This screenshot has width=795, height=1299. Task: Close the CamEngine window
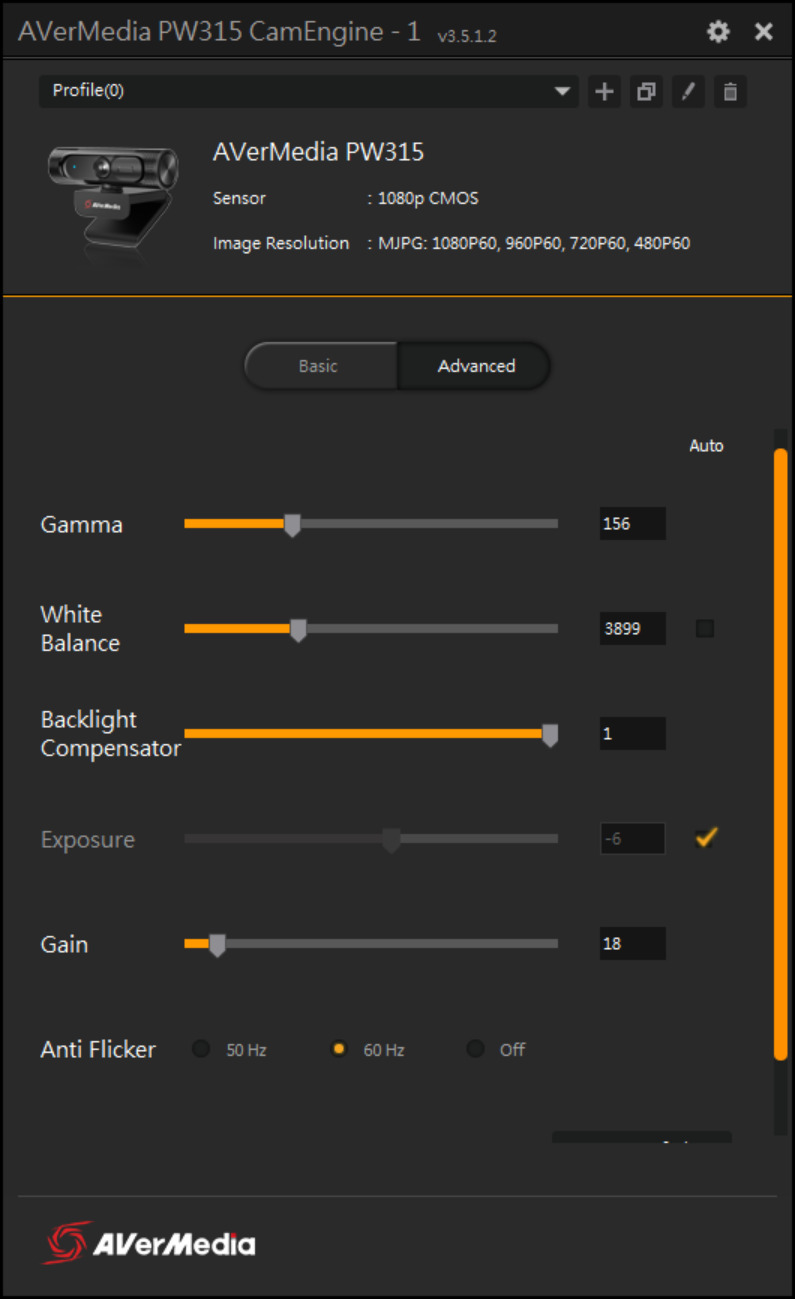pyautogui.click(x=764, y=32)
